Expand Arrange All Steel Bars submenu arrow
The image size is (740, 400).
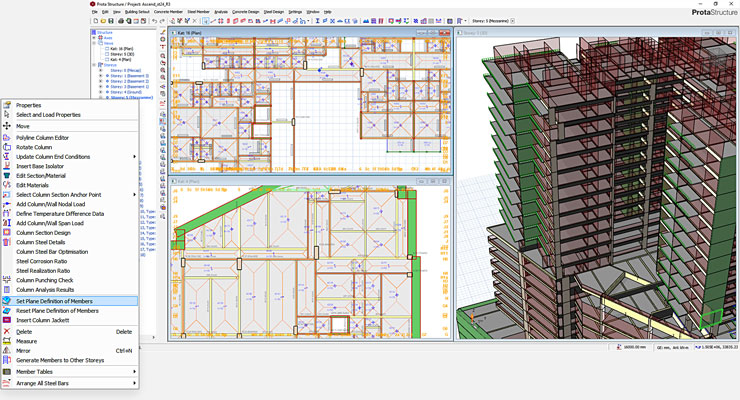(135, 383)
